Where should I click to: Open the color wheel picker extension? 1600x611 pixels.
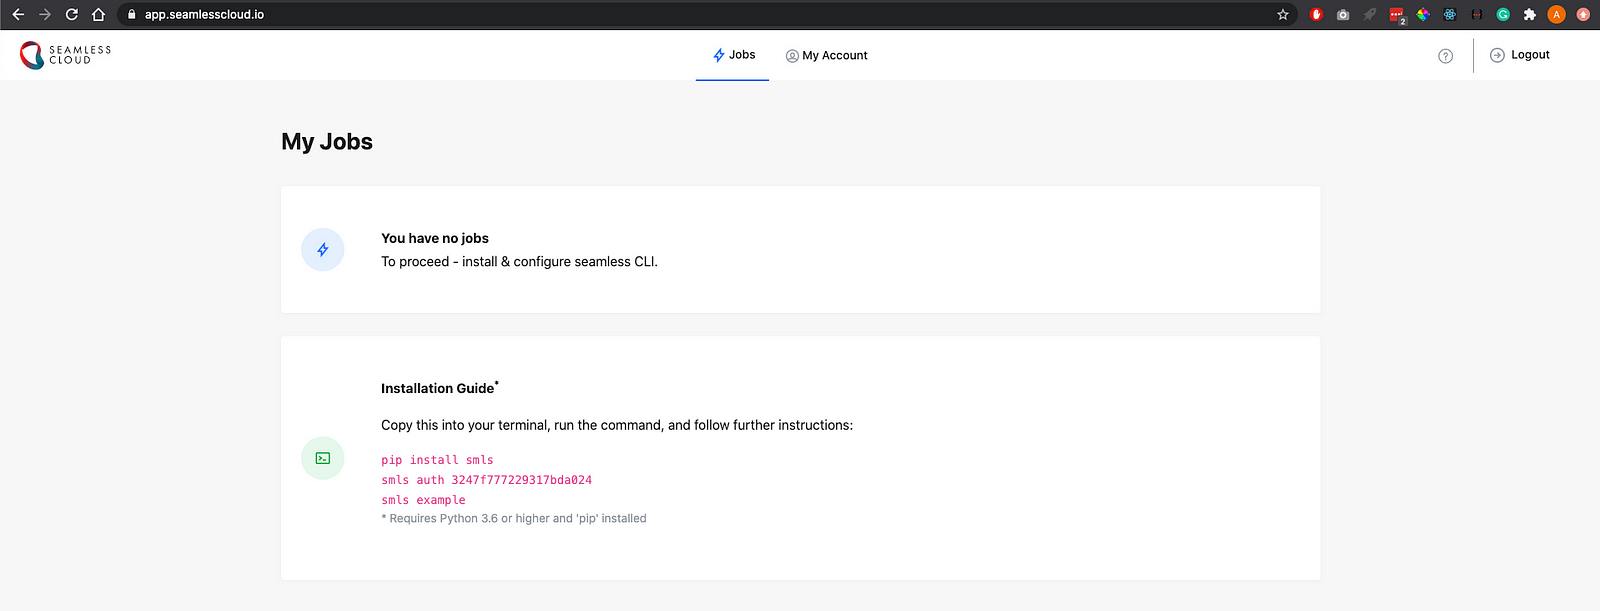click(1423, 14)
